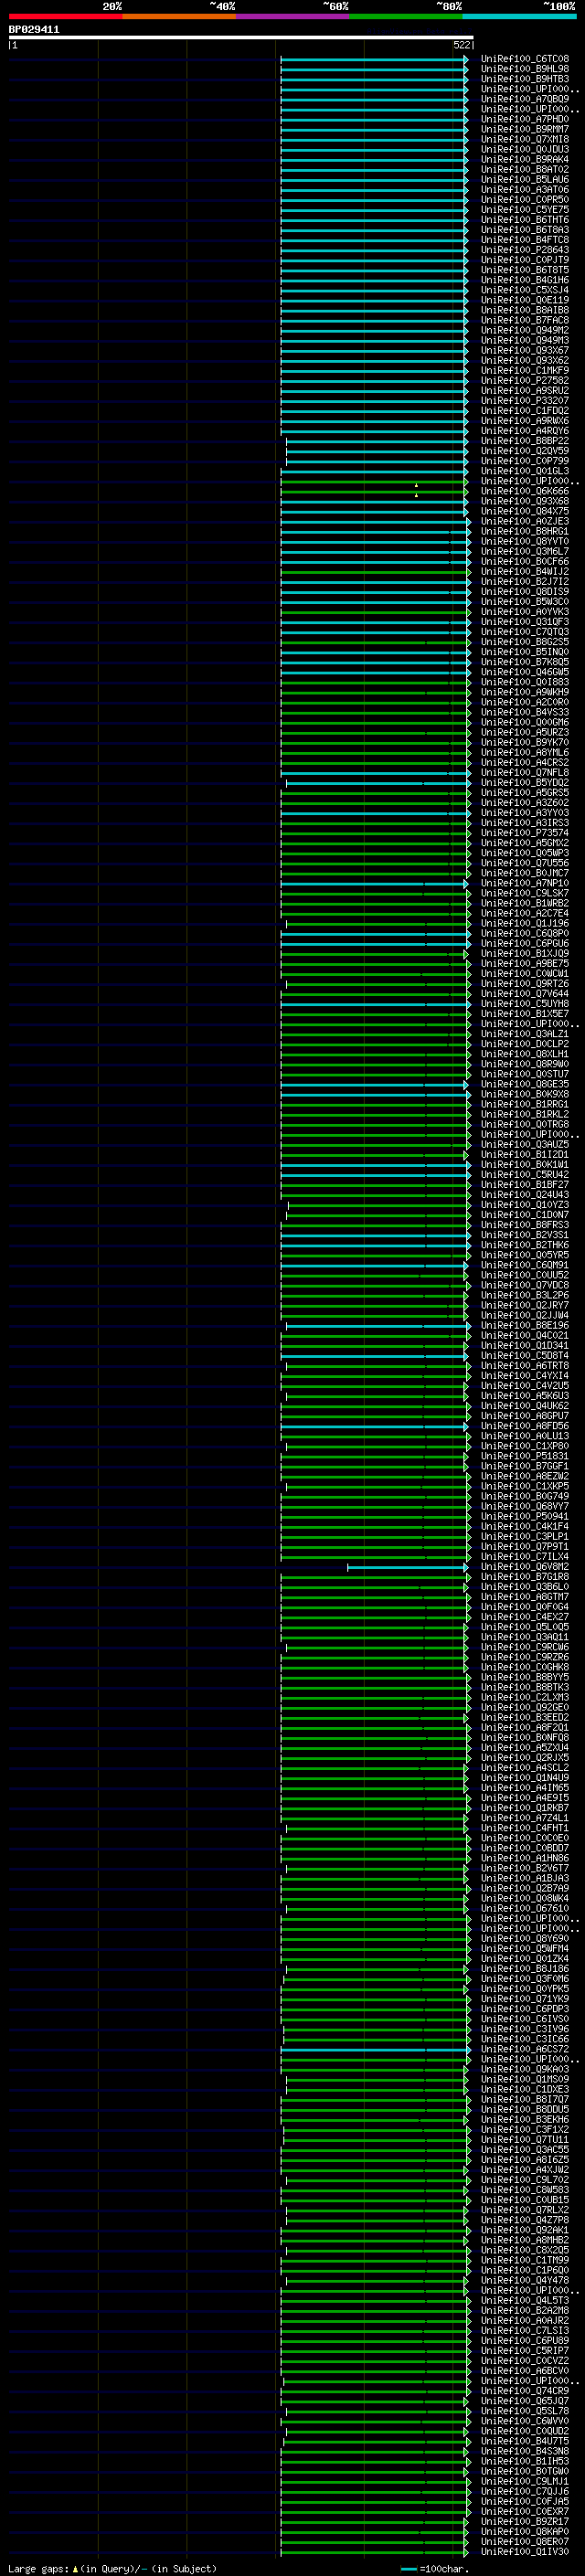This screenshot has height=2576, width=585.
Task: Select hit label UniRef100_Q4UK62
Action: point(525,1406)
